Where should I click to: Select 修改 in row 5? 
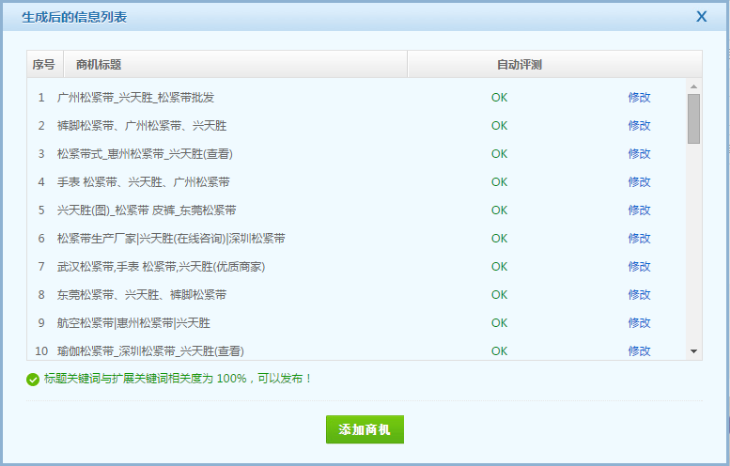click(x=639, y=210)
